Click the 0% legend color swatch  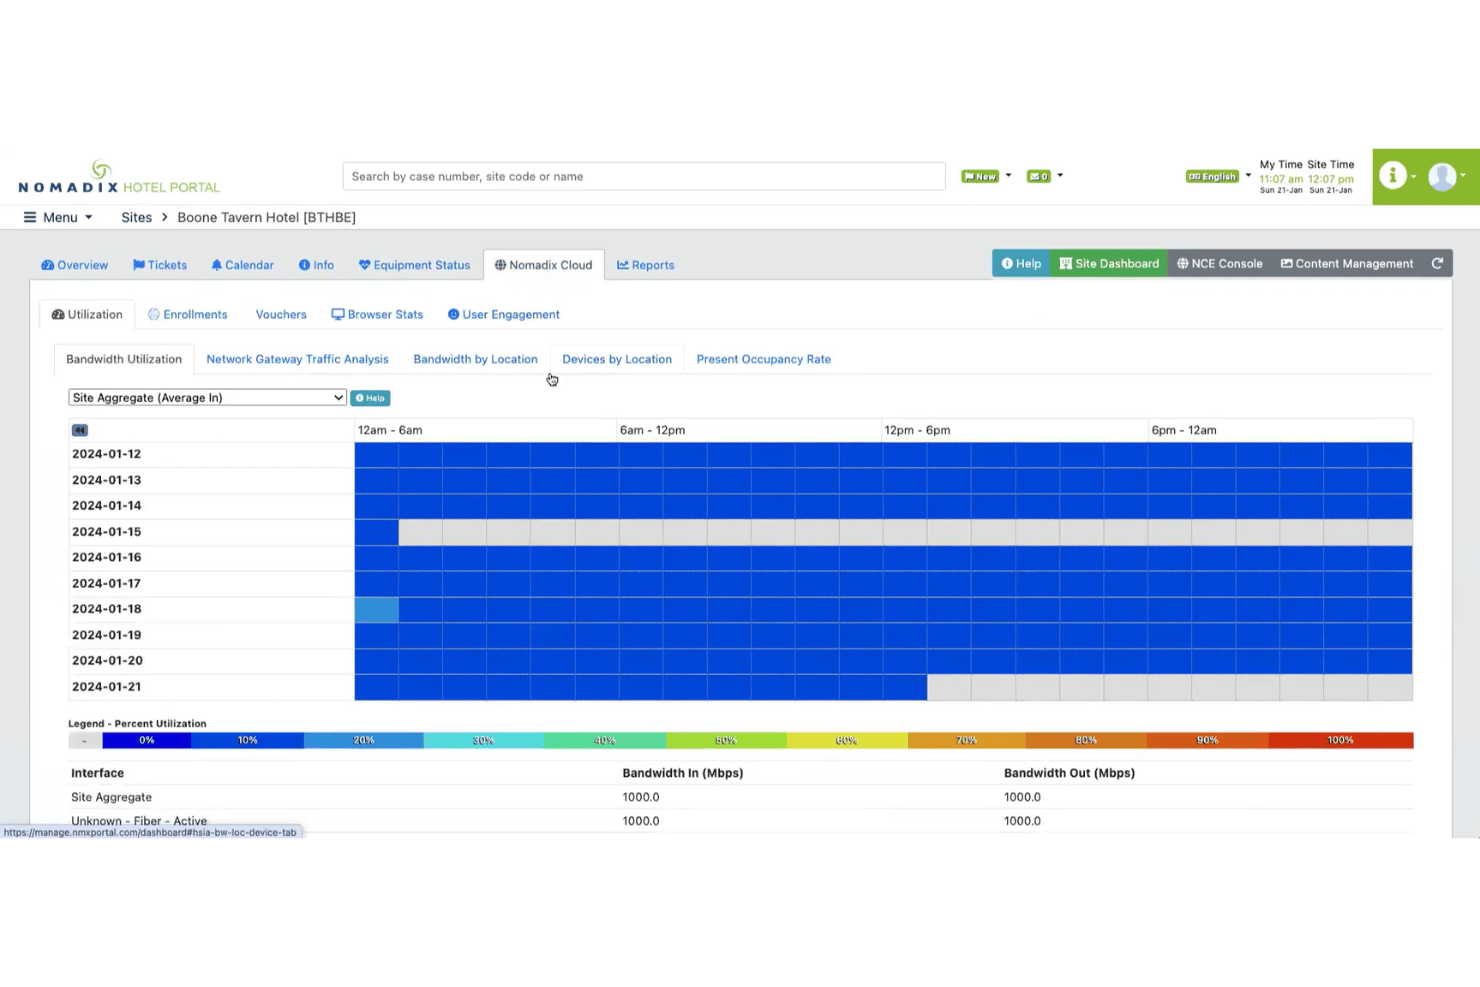click(147, 741)
